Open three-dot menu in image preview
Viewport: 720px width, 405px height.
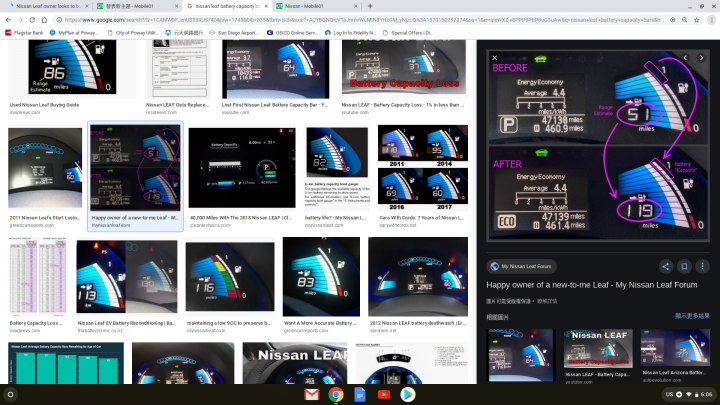click(702, 266)
